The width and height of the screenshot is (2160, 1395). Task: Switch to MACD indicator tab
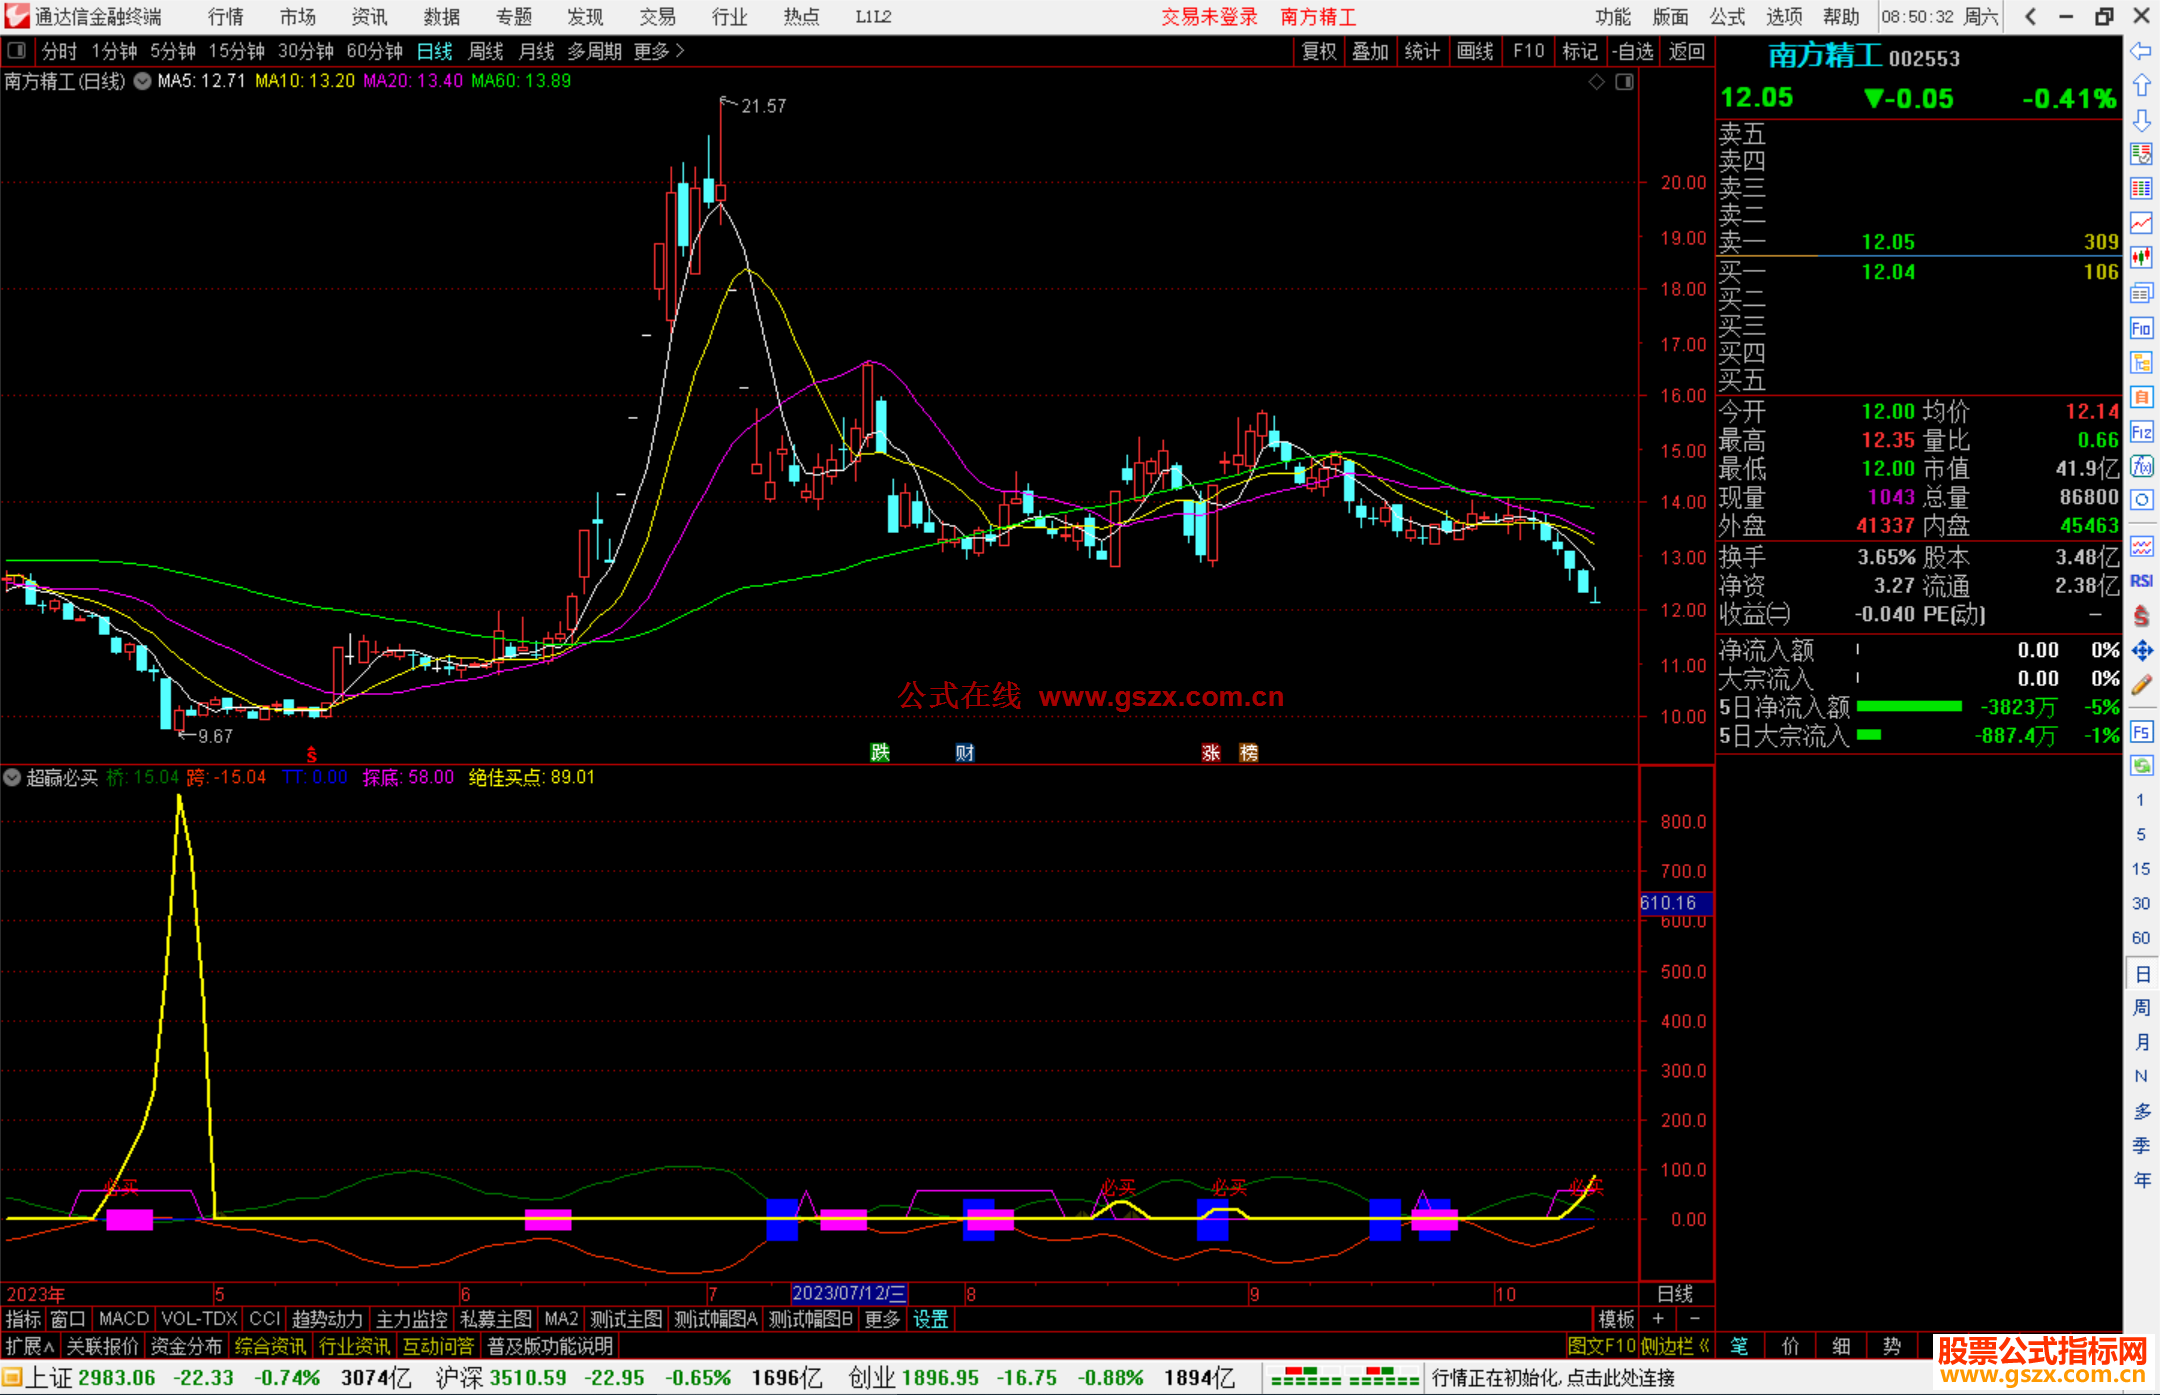[x=124, y=1319]
